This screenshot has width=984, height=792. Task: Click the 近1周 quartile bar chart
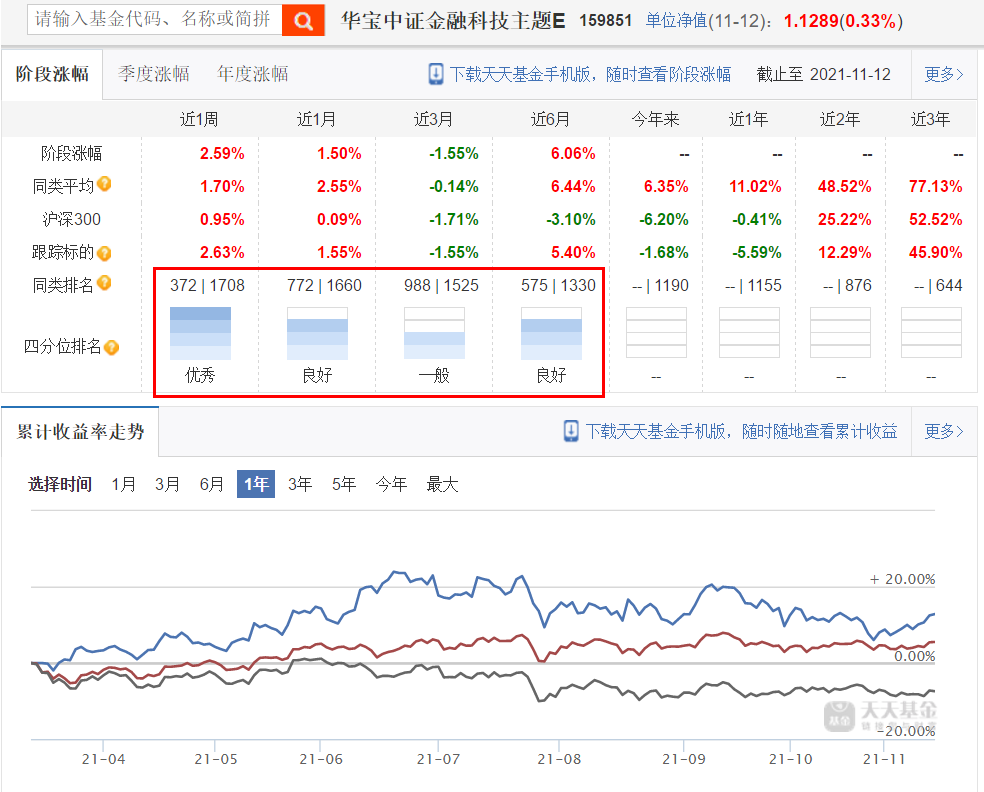point(200,333)
